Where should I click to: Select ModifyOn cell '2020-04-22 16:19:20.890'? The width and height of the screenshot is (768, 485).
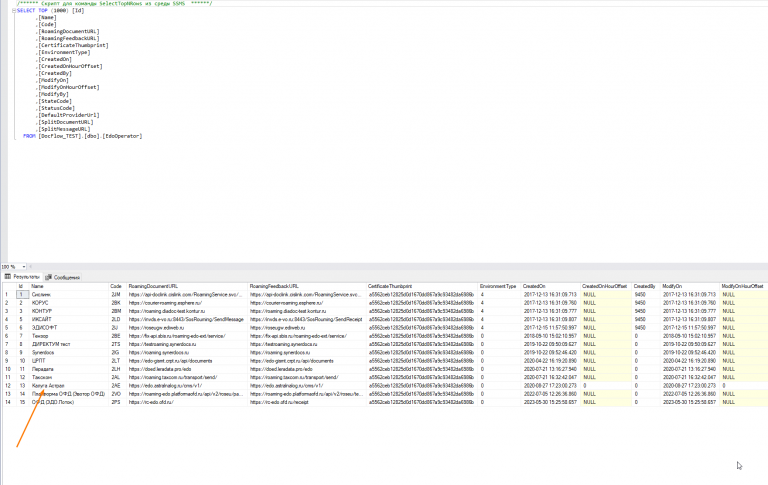pos(690,361)
